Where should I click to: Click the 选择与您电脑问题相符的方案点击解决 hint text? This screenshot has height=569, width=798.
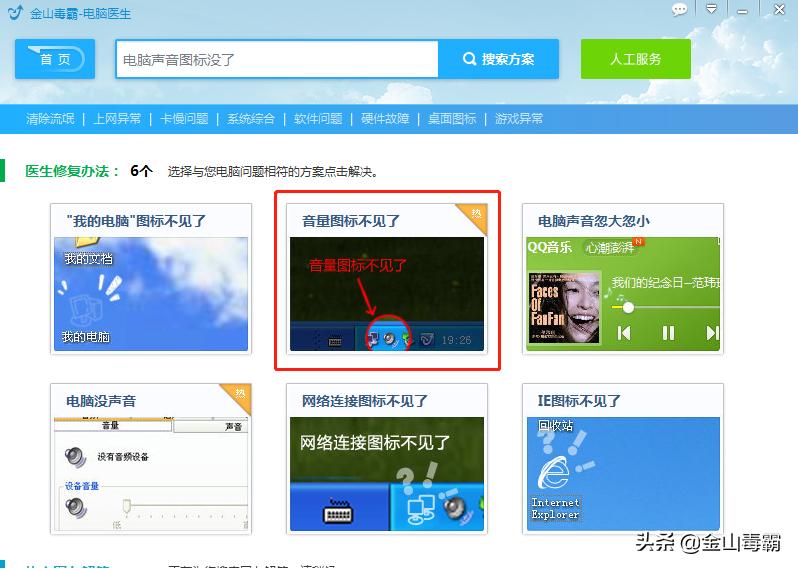point(273,172)
